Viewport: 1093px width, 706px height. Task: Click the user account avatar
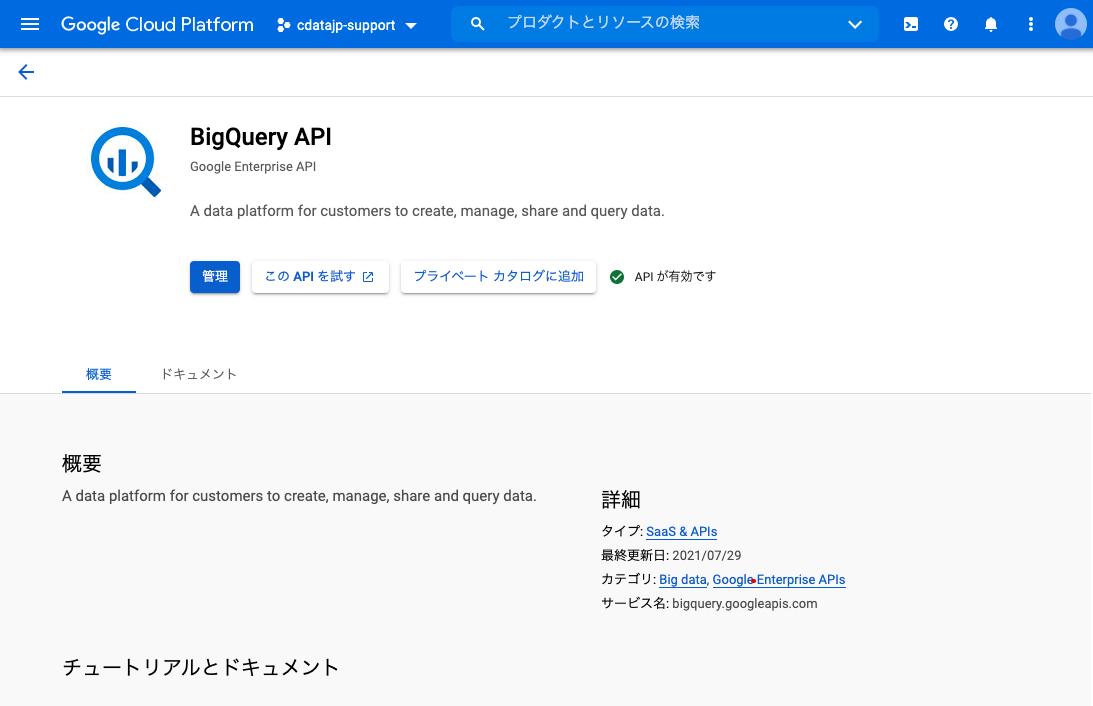(x=1070, y=24)
